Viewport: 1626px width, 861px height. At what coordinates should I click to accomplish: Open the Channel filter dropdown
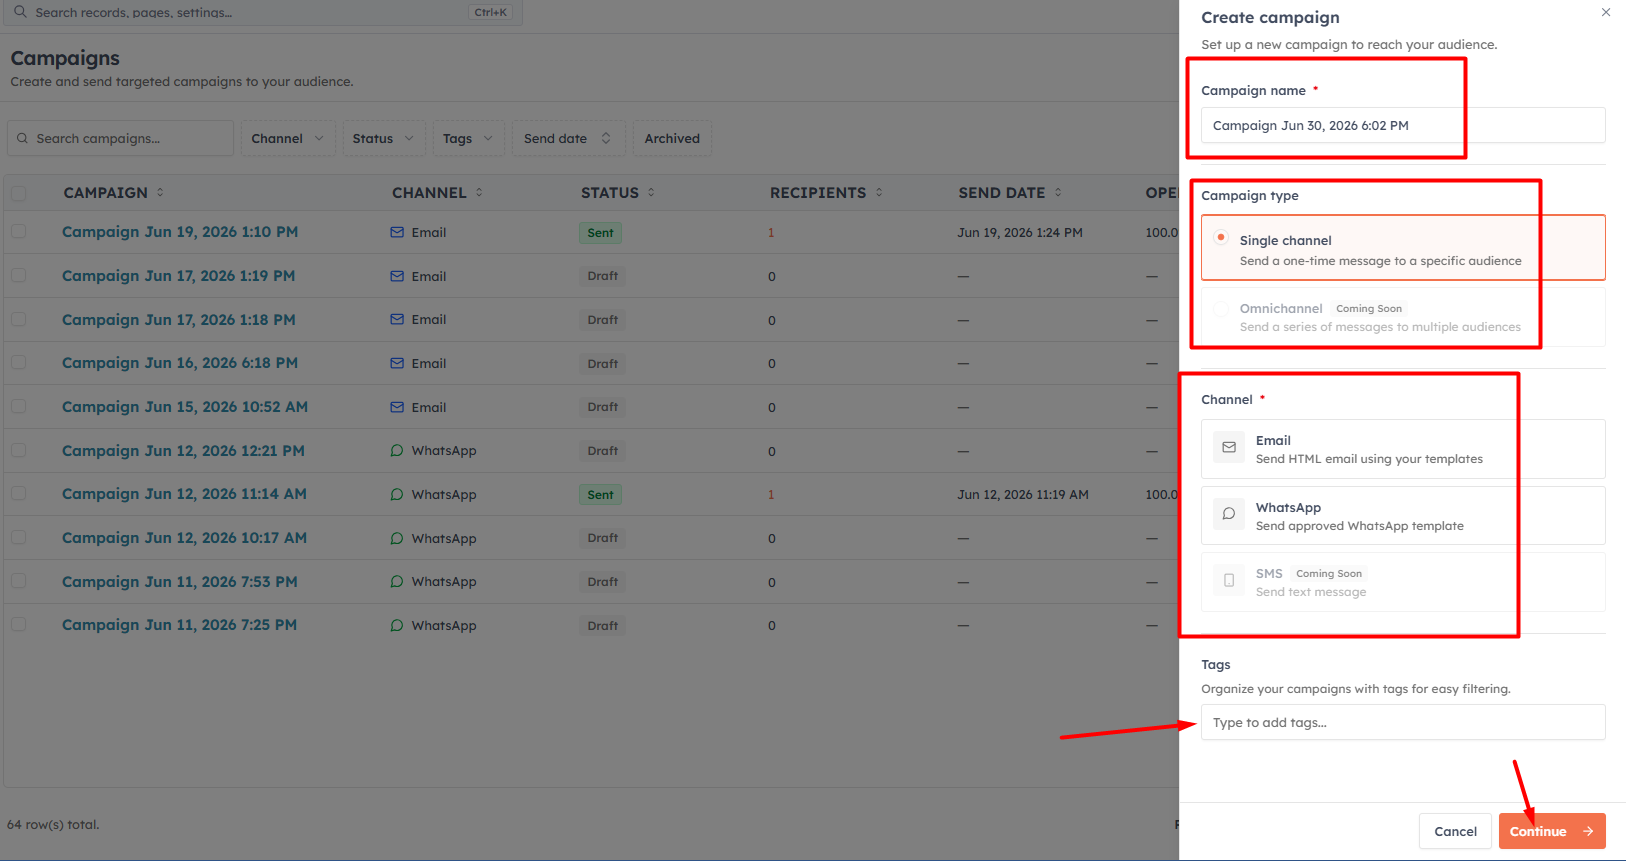(288, 138)
